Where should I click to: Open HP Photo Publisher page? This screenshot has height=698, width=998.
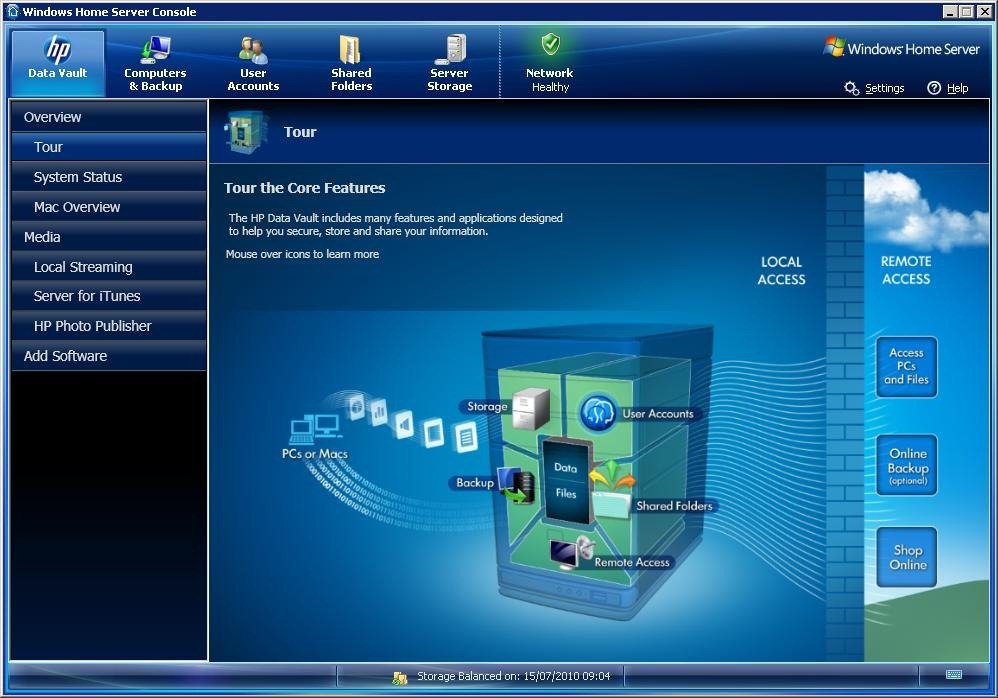pyautogui.click(x=108, y=326)
